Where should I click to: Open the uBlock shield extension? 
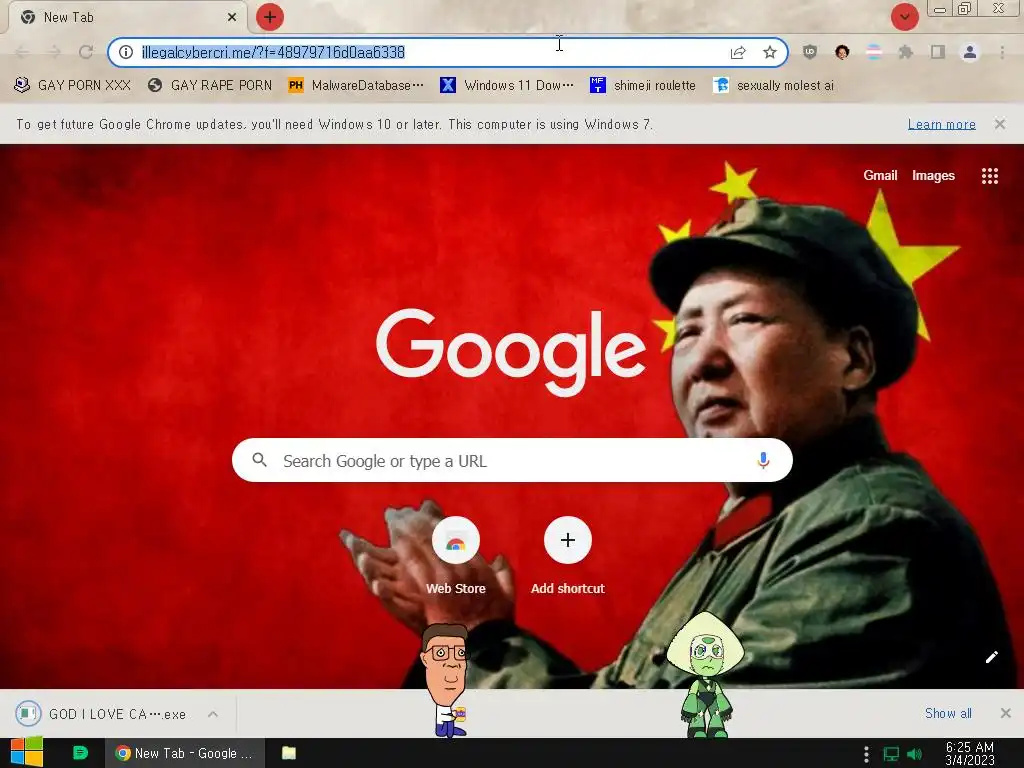click(x=810, y=52)
